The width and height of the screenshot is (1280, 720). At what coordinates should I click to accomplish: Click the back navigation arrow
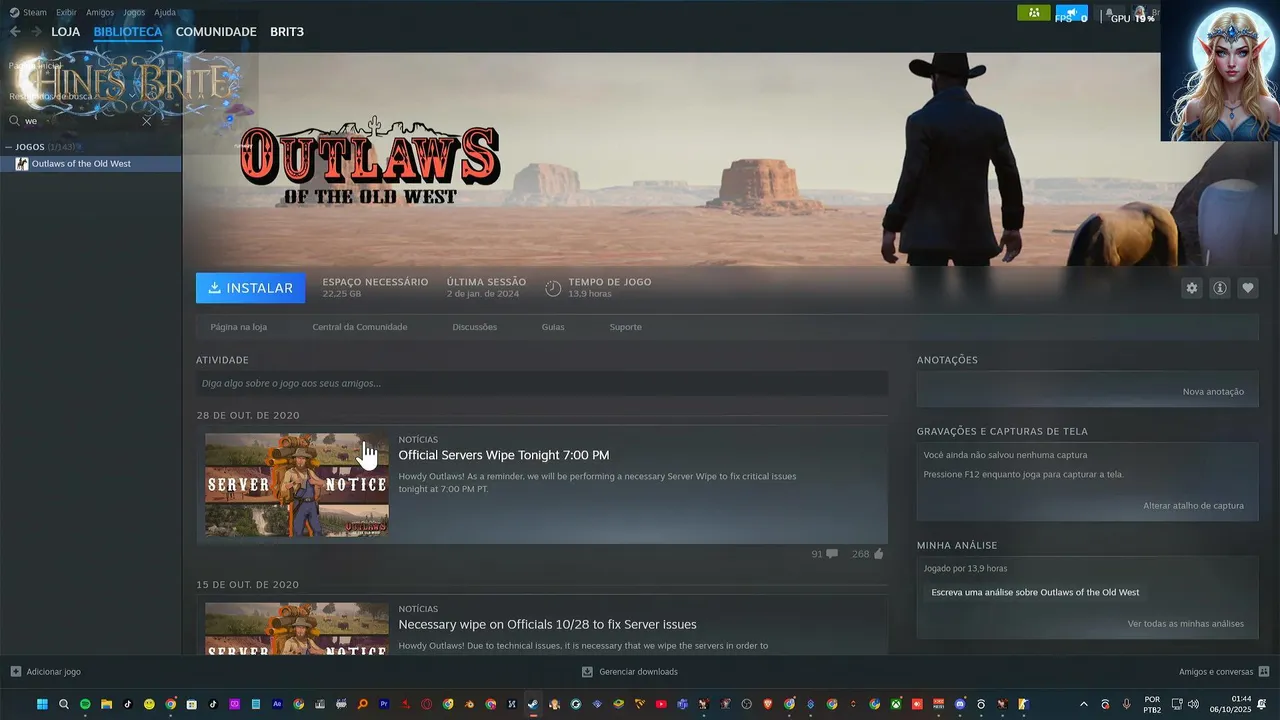tap(15, 32)
